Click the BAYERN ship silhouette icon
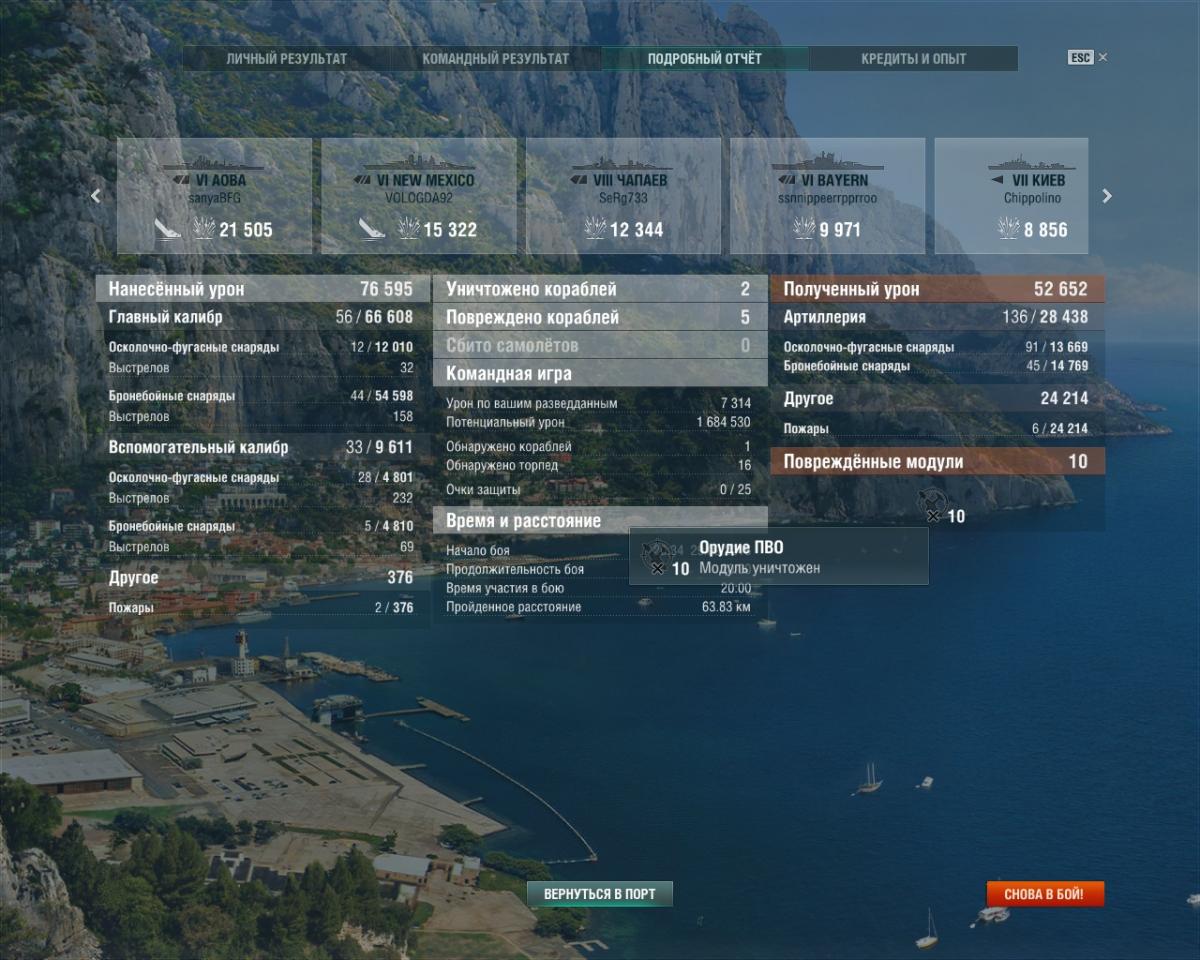The width and height of the screenshot is (1200, 960). (x=827, y=164)
